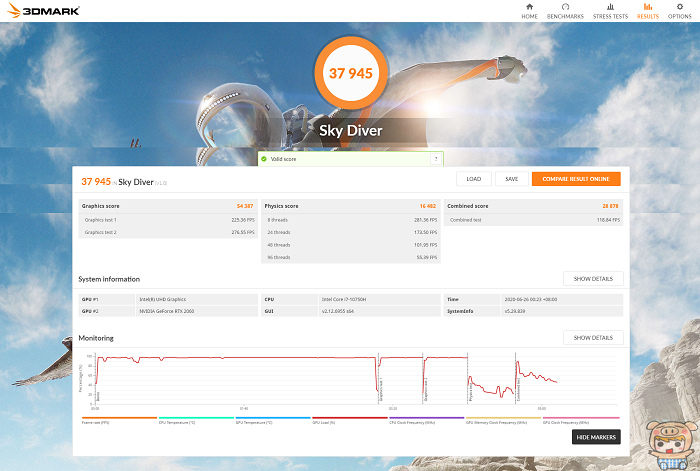The width and height of the screenshot is (700, 471).
Task: Select the 24 threads row
Action: (x=351, y=232)
